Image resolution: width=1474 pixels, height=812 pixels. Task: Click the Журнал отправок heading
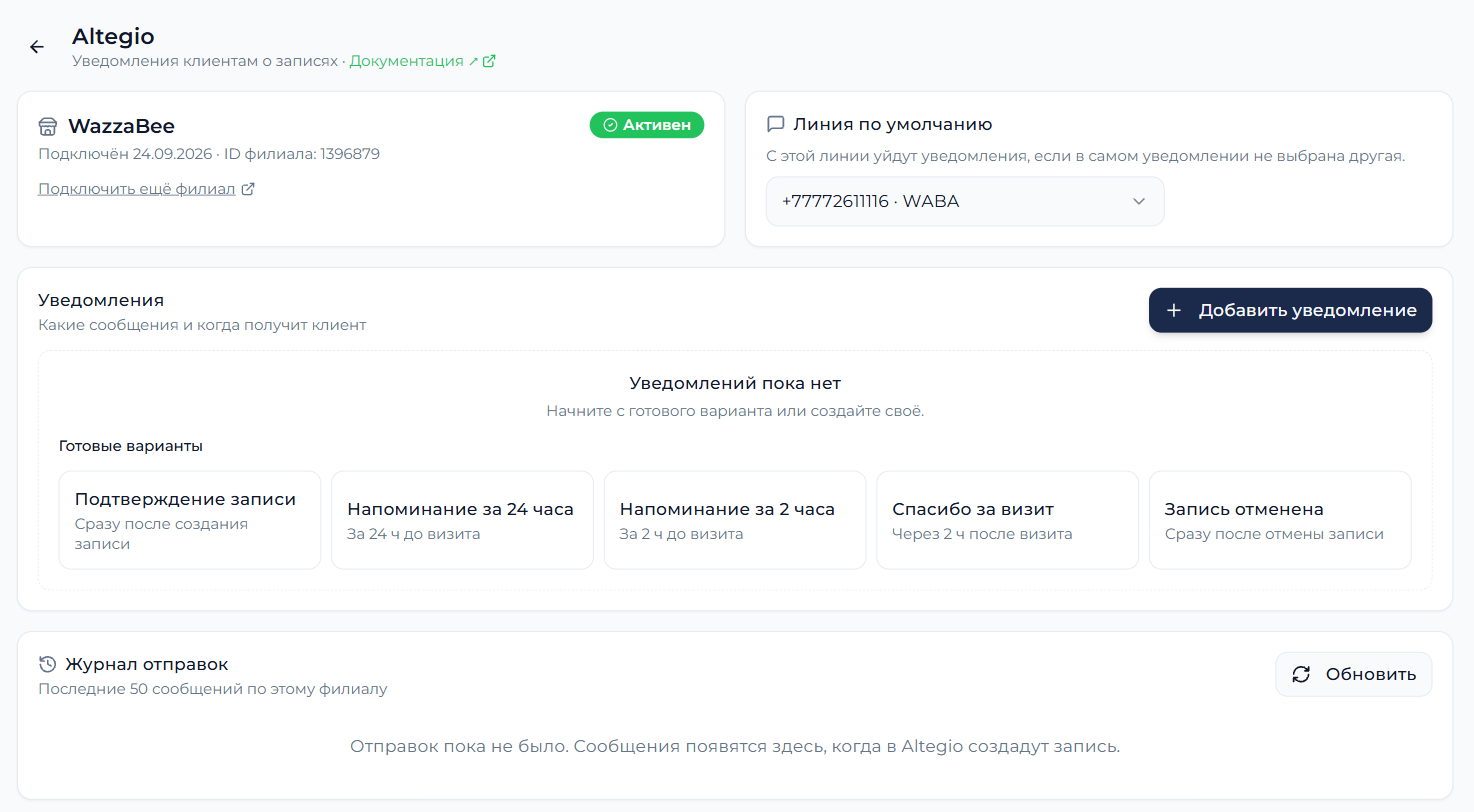point(147,664)
